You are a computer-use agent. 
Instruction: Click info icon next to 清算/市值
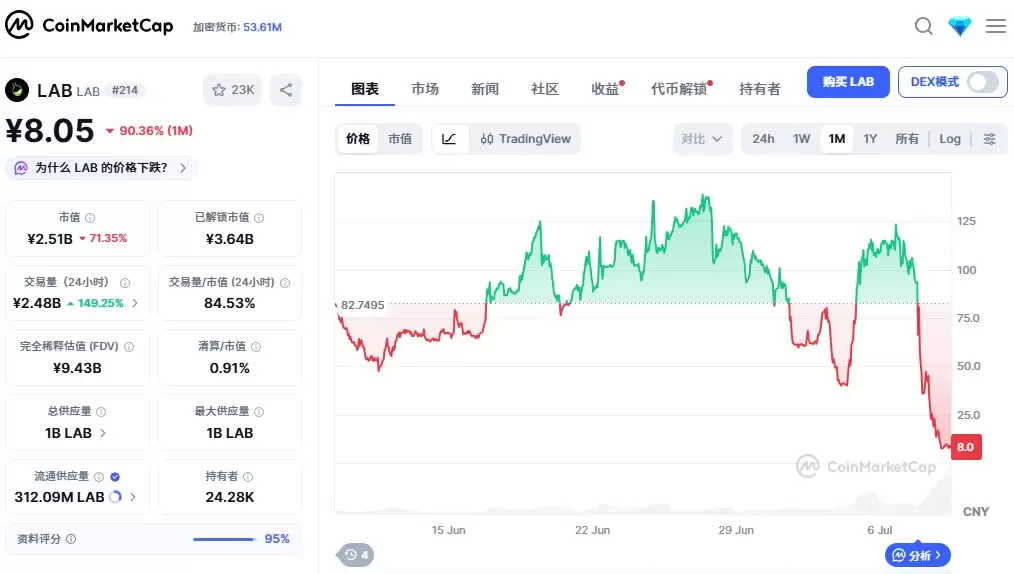(256, 347)
